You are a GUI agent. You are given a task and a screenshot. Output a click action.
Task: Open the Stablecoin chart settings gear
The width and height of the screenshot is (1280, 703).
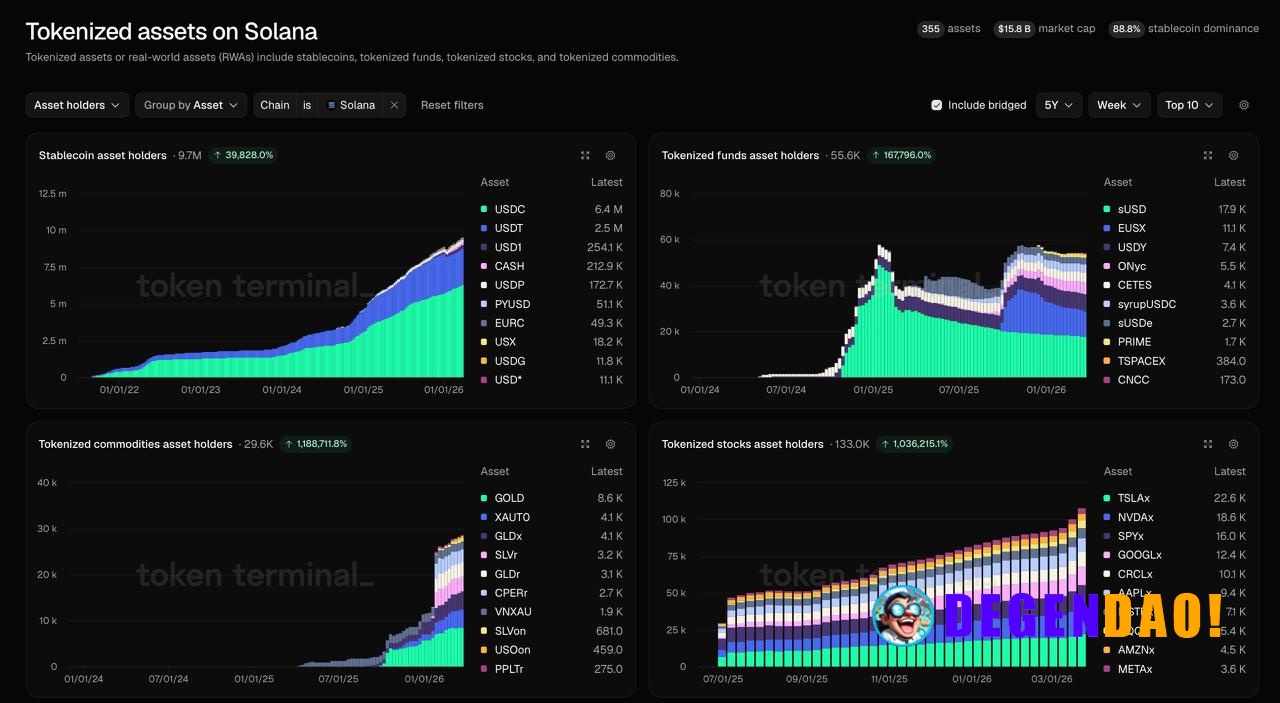click(610, 155)
